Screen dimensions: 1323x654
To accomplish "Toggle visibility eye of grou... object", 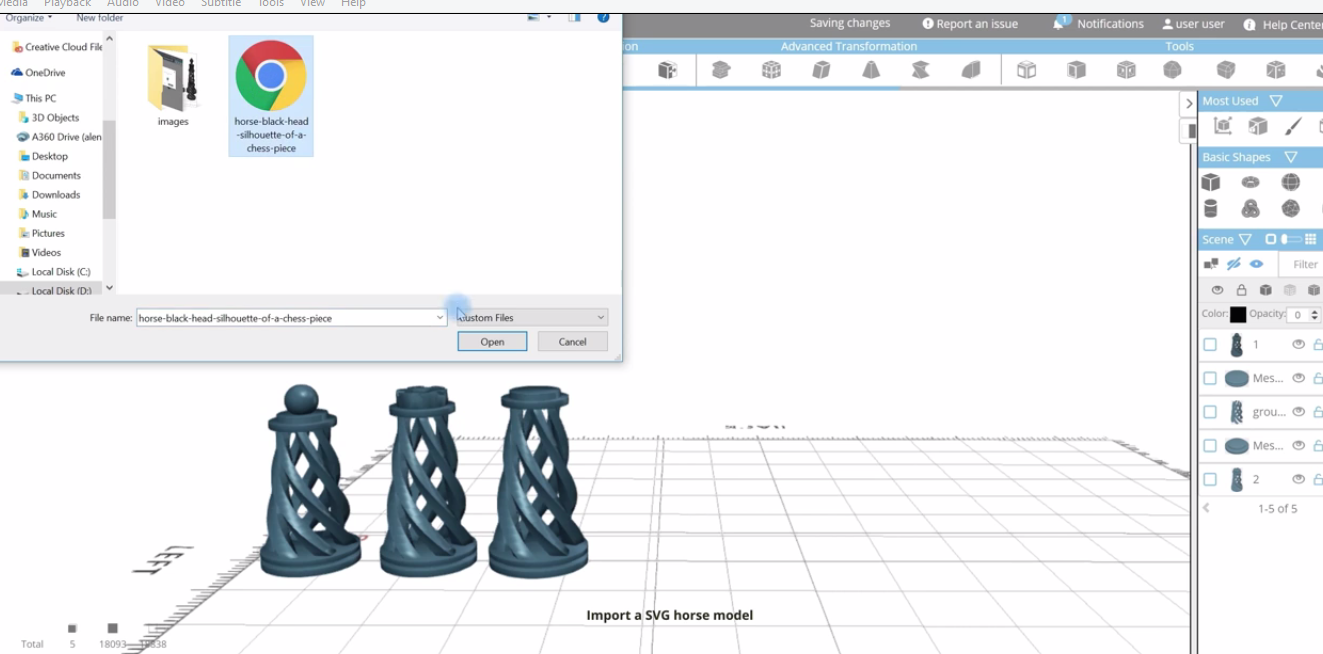I will point(1298,411).
